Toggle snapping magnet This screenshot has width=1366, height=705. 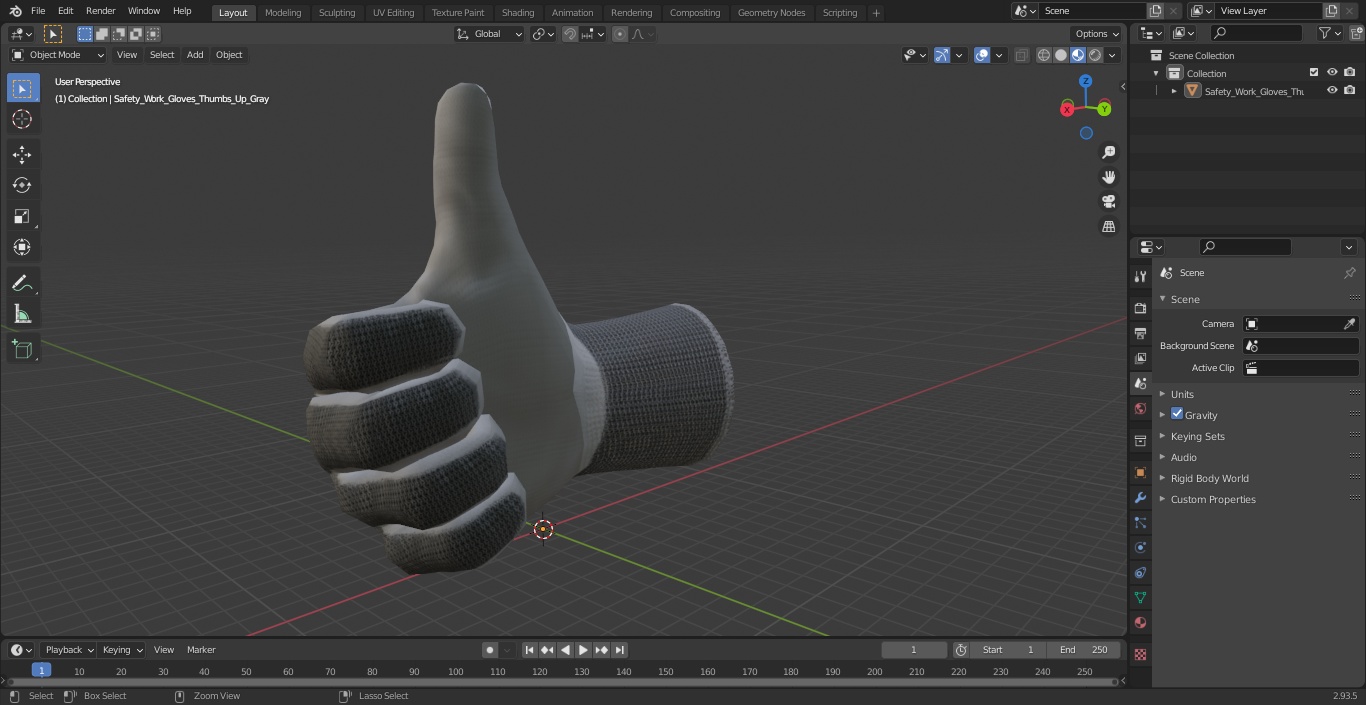point(570,34)
